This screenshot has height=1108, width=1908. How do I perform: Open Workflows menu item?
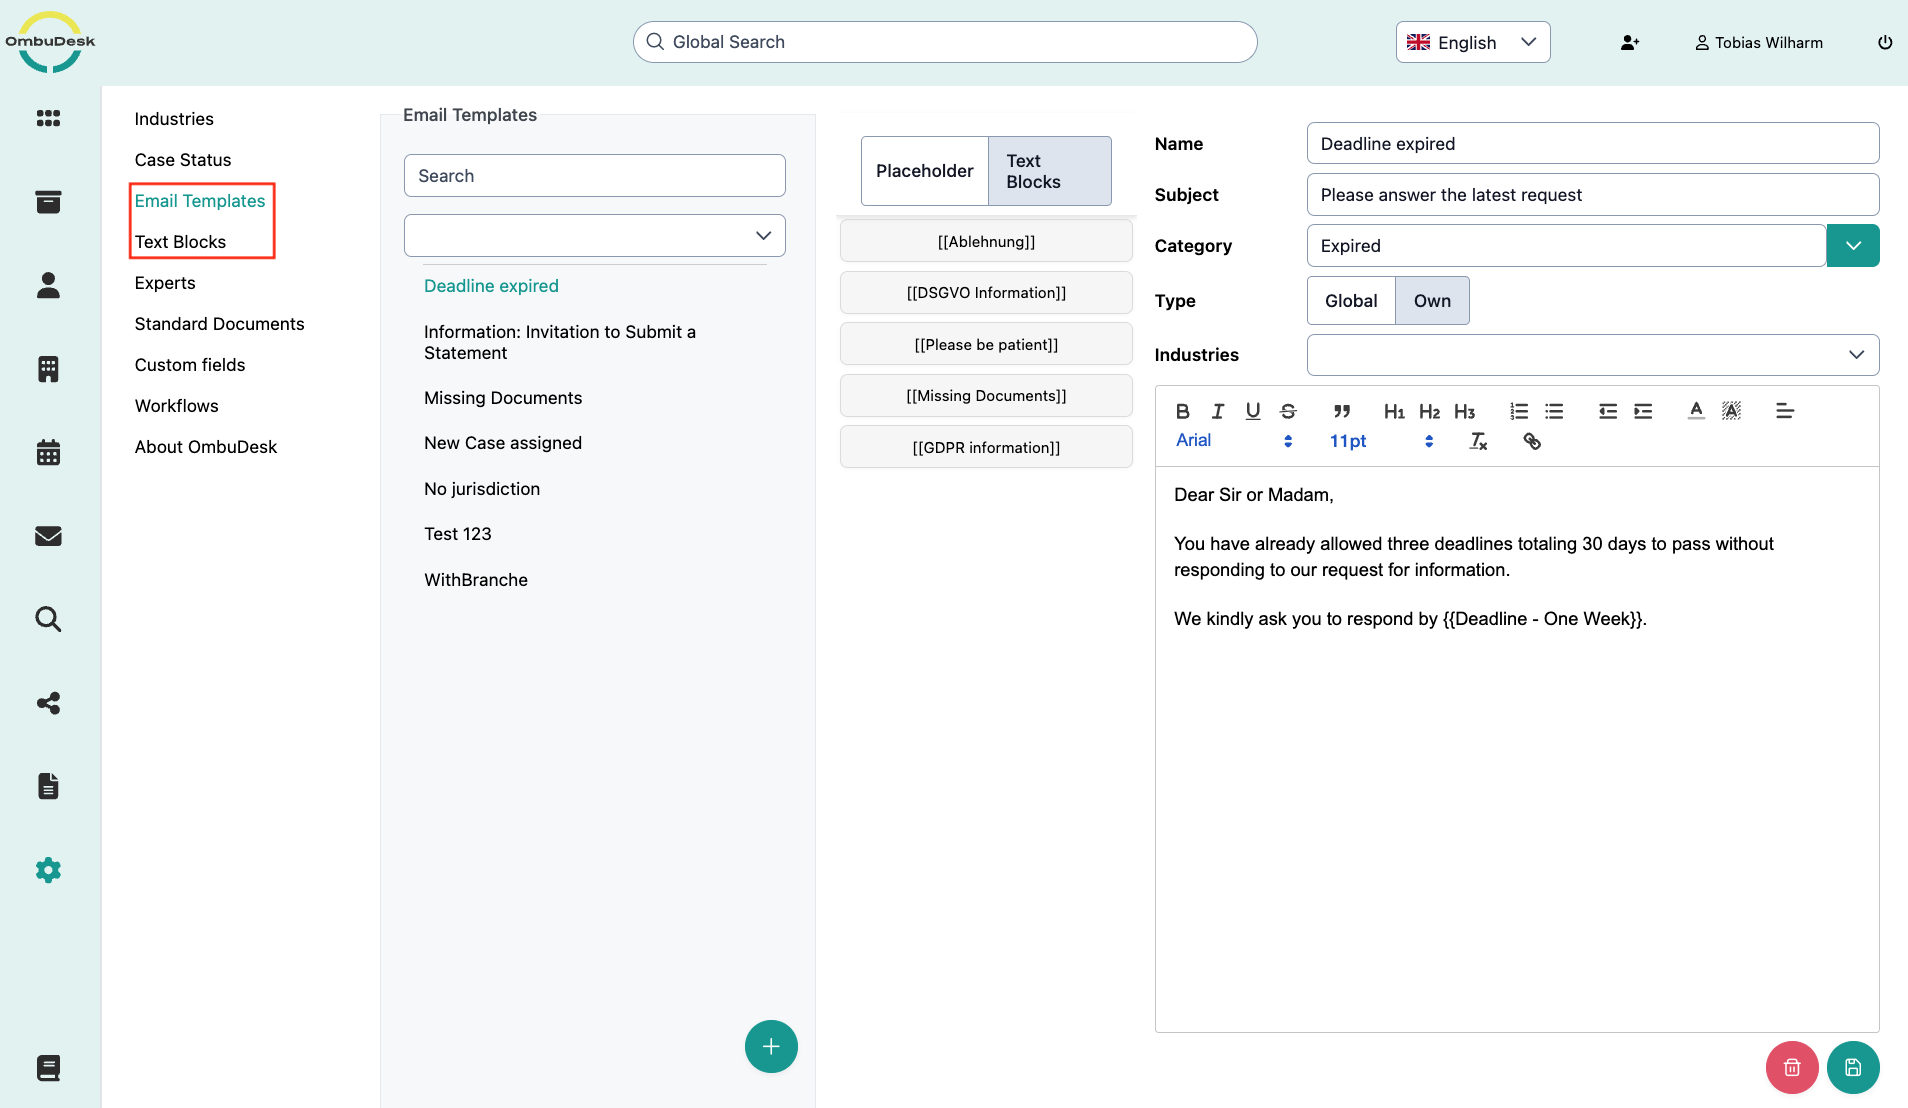177,406
